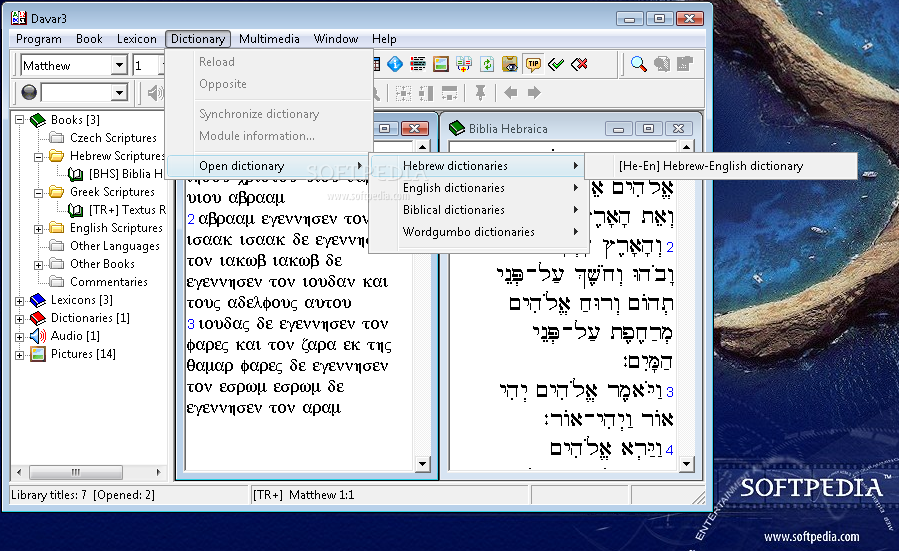The width and height of the screenshot is (899, 551).
Task: Click the grayed vertical split layout icon
Action: click(426, 93)
